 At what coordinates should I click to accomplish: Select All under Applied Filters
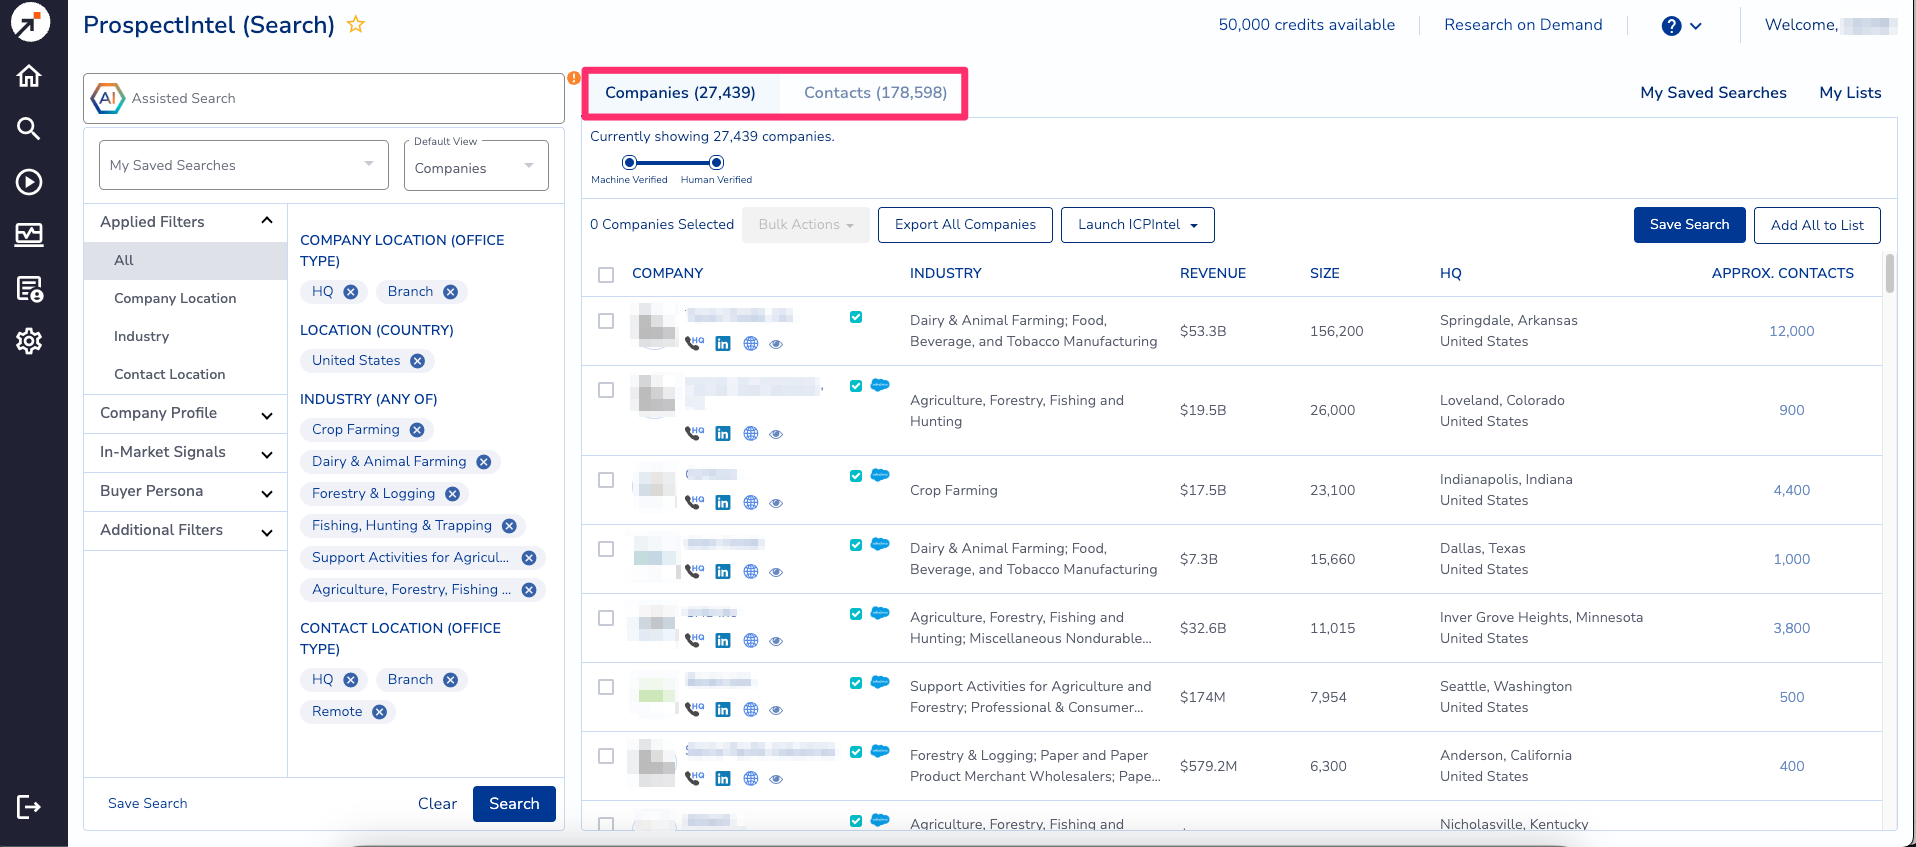pyautogui.click(x=186, y=261)
